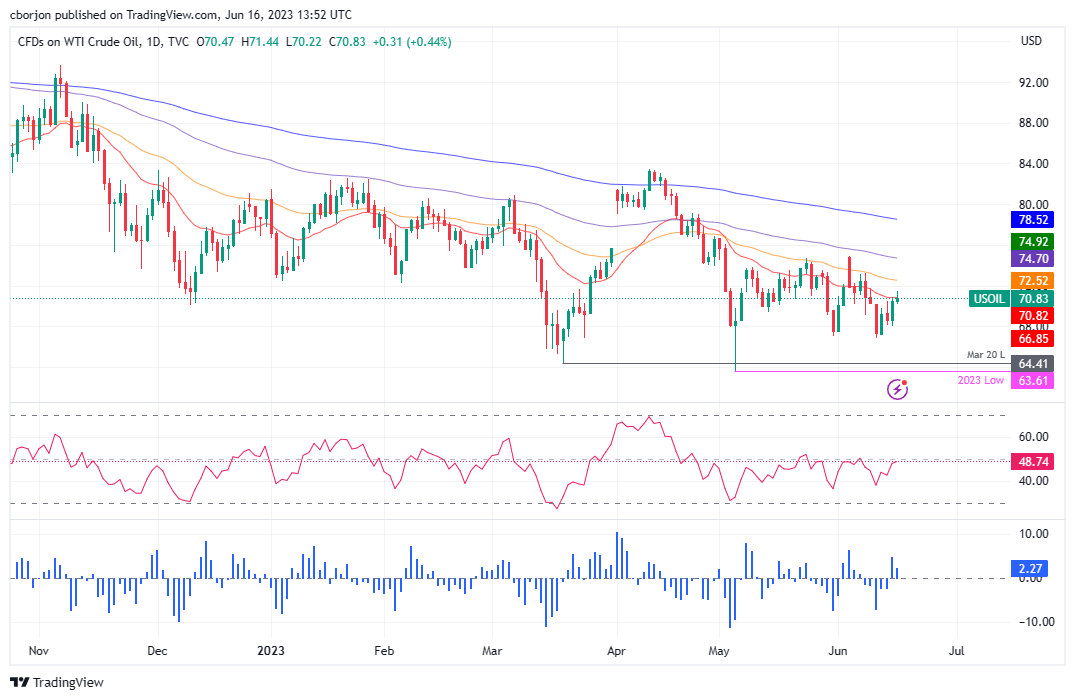Image resolution: width=1075 pixels, height=700 pixels.
Task: Toggle the orange moving average label 72.52
Action: pos(1032,281)
